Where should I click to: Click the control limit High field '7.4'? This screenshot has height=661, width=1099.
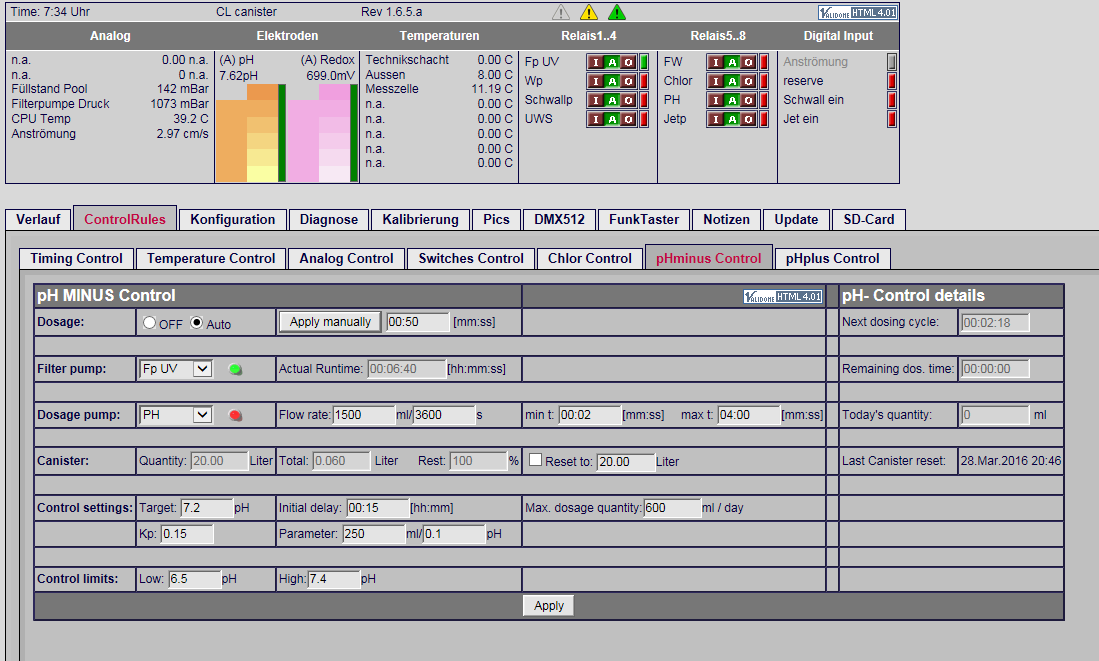(334, 580)
